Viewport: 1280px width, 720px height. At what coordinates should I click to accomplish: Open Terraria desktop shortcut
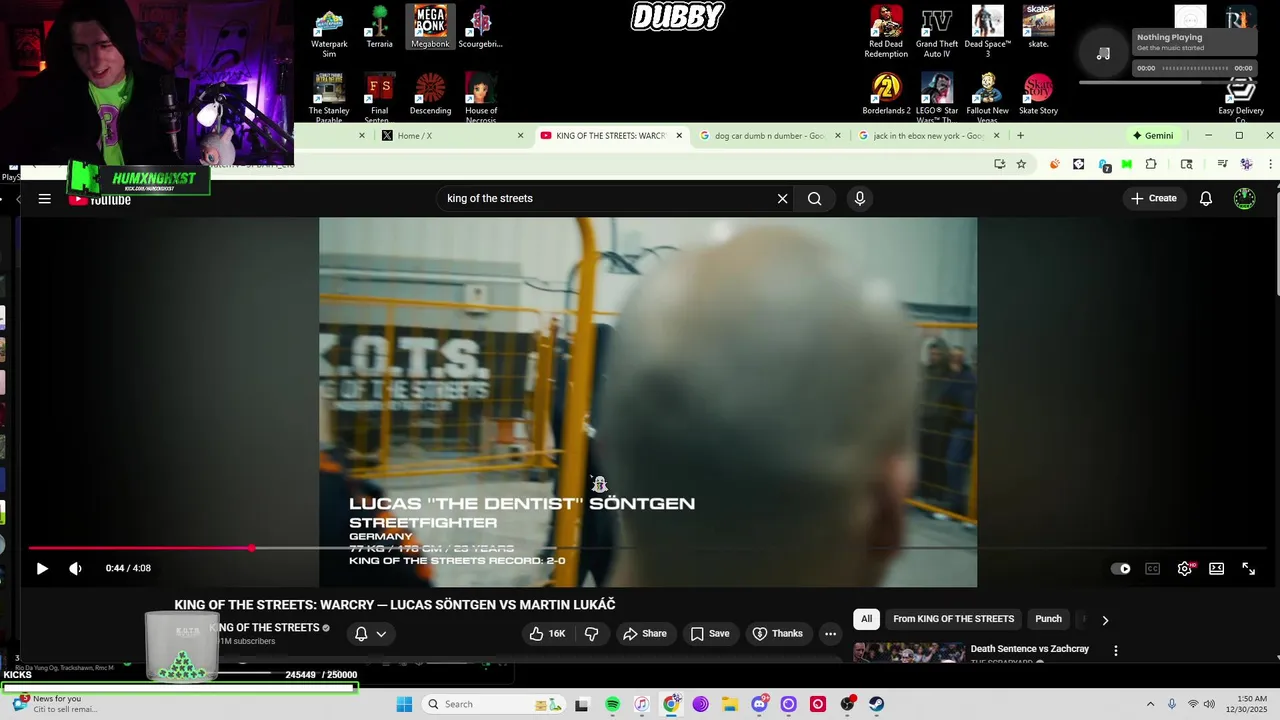click(379, 27)
